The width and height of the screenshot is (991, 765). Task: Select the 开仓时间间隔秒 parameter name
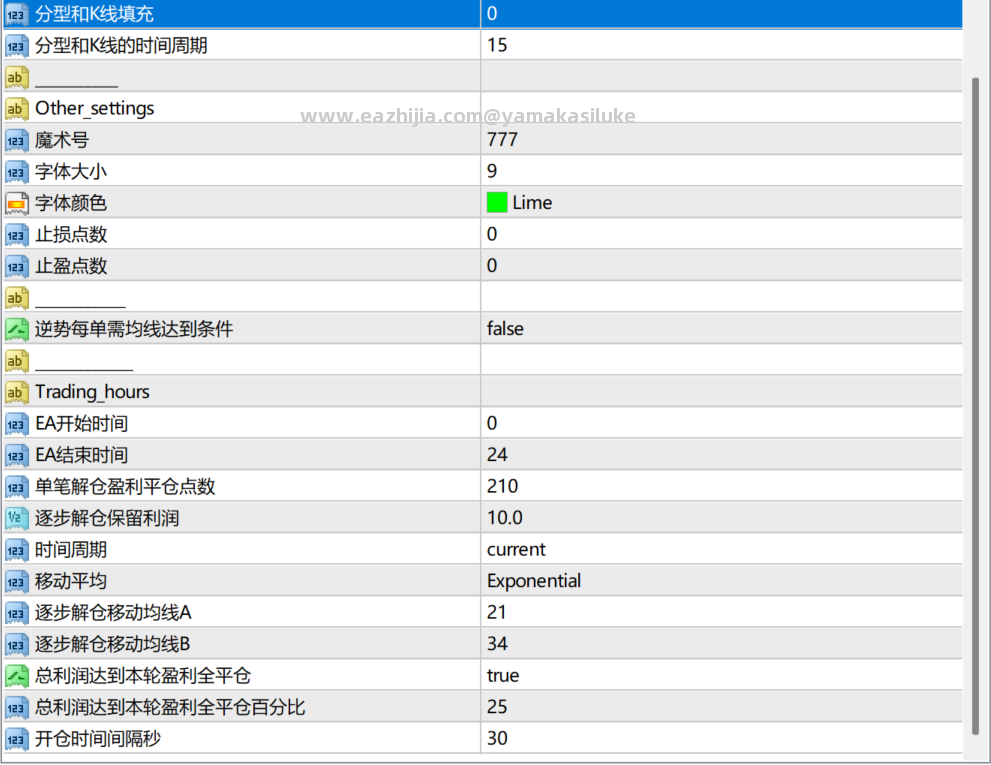(98, 738)
